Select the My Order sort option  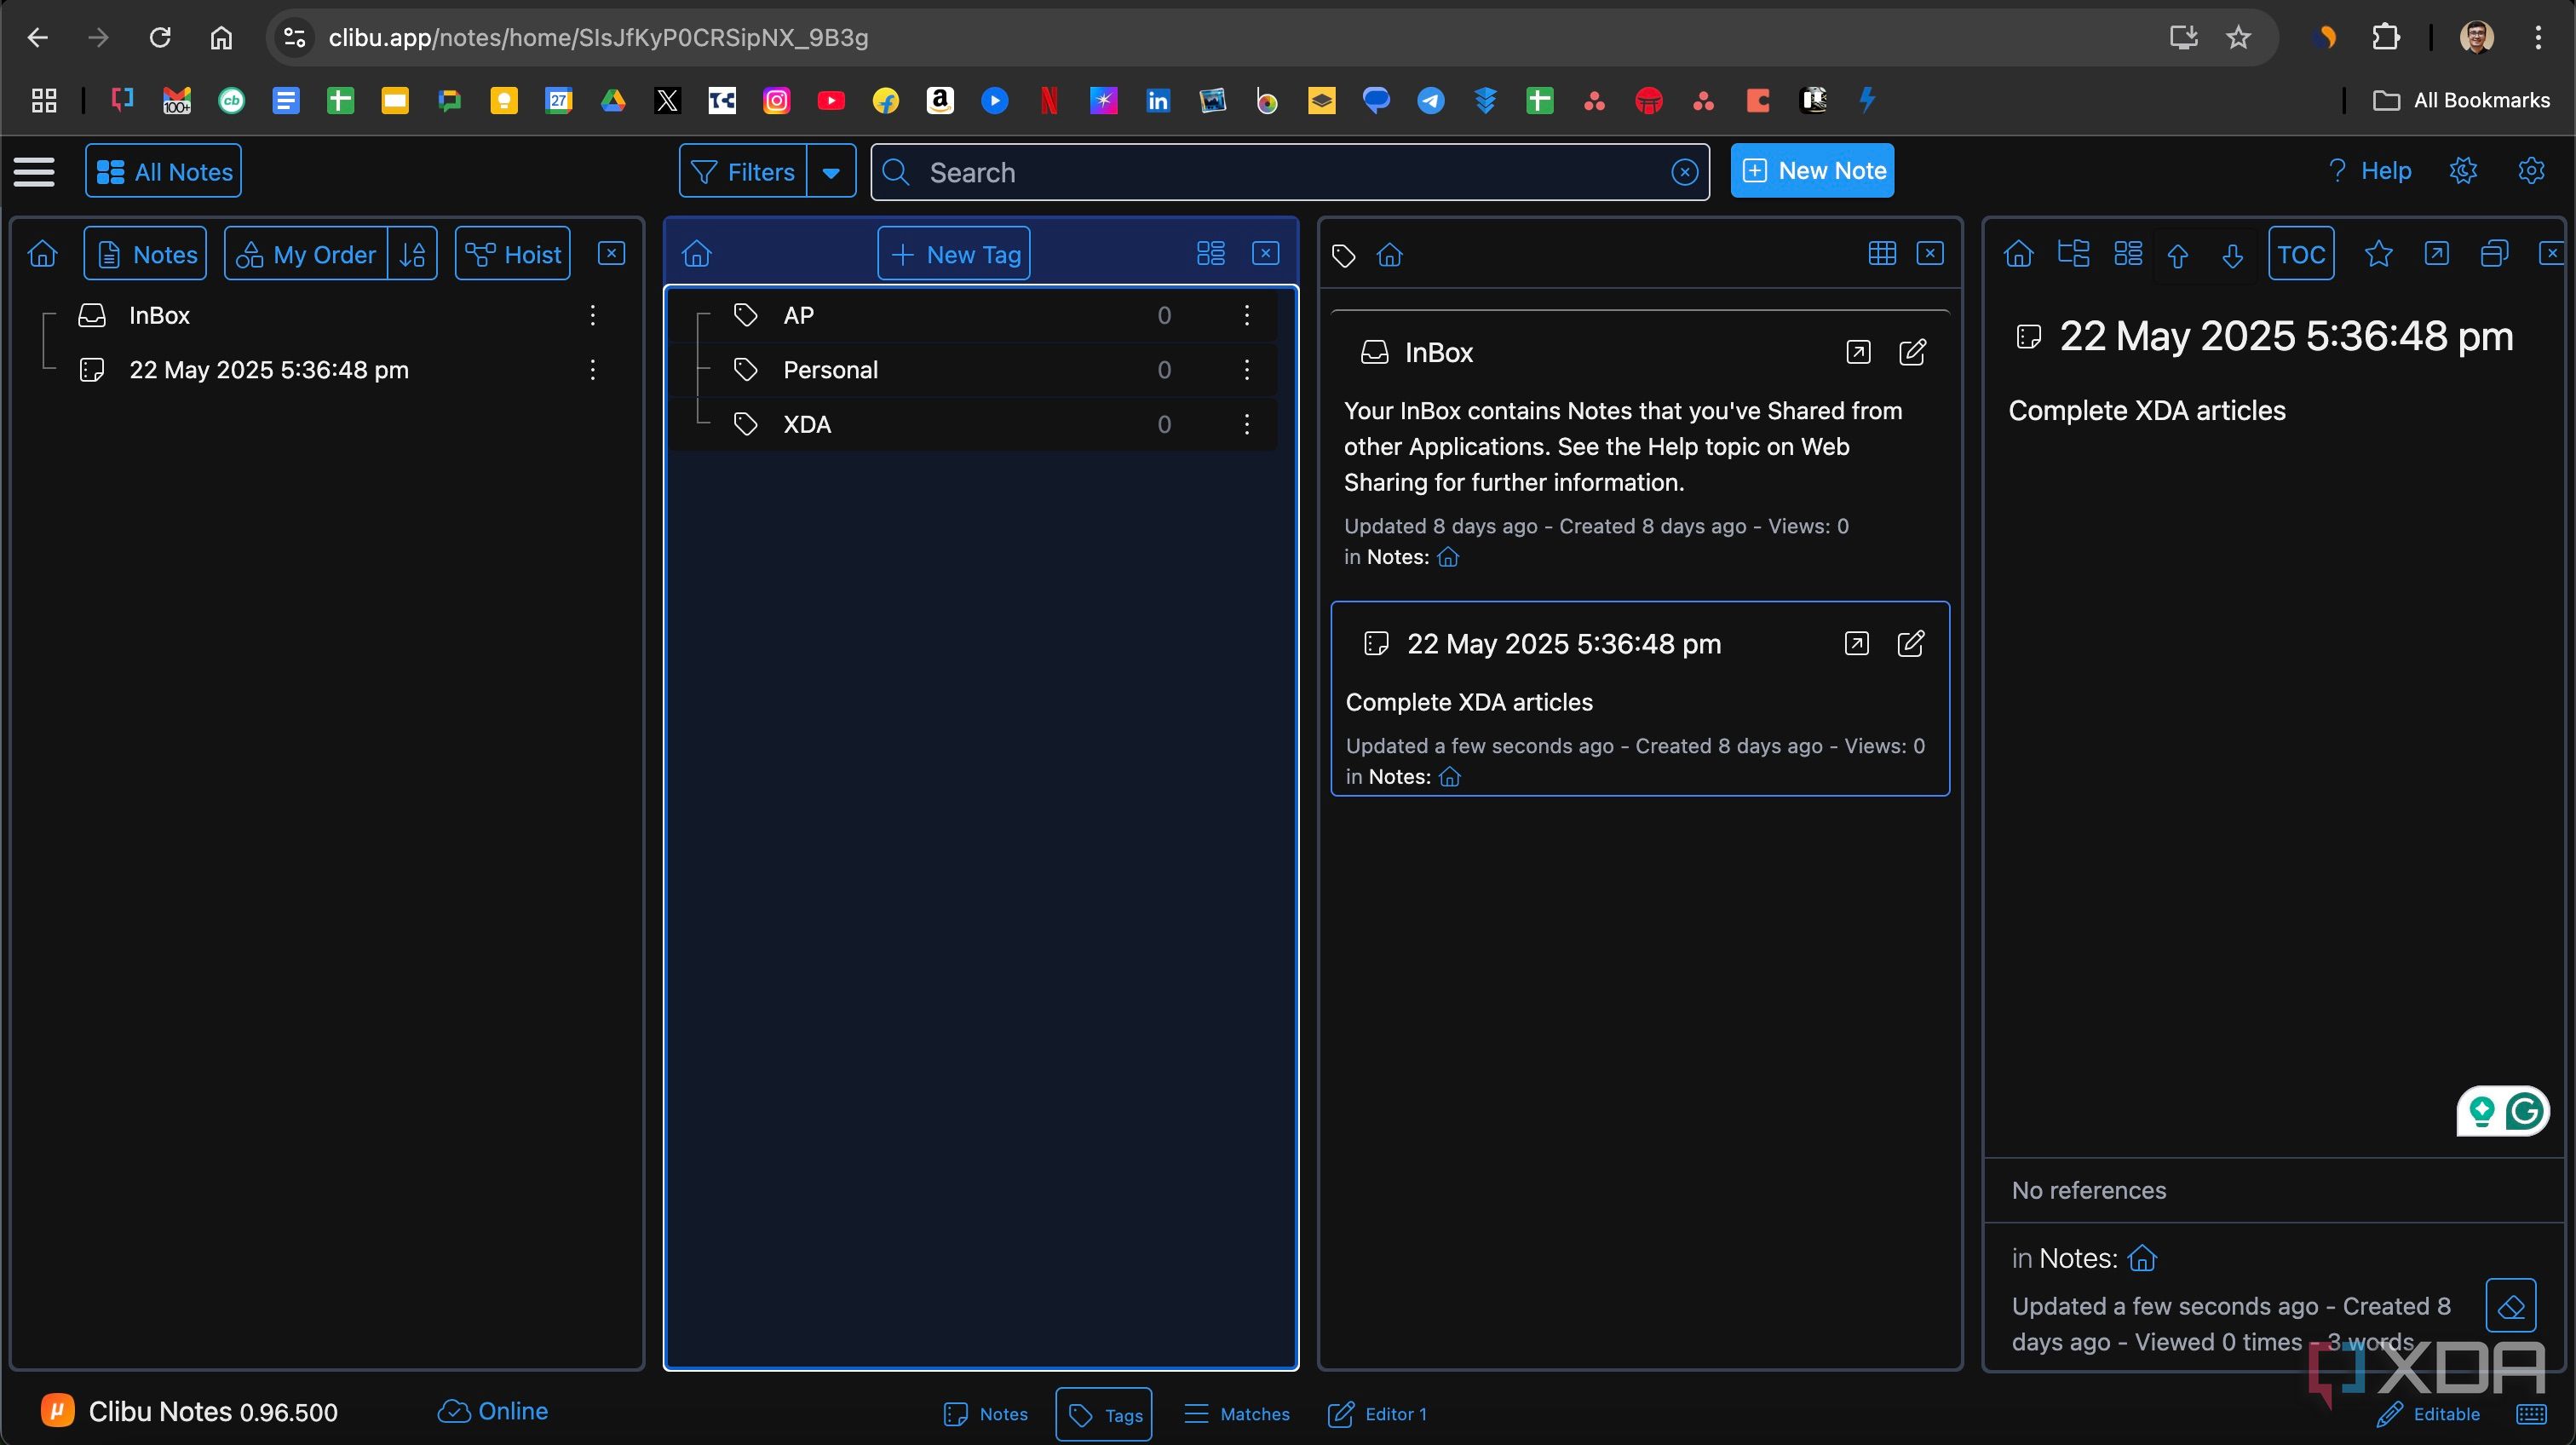pyautogui.click(x=307, y=254)
